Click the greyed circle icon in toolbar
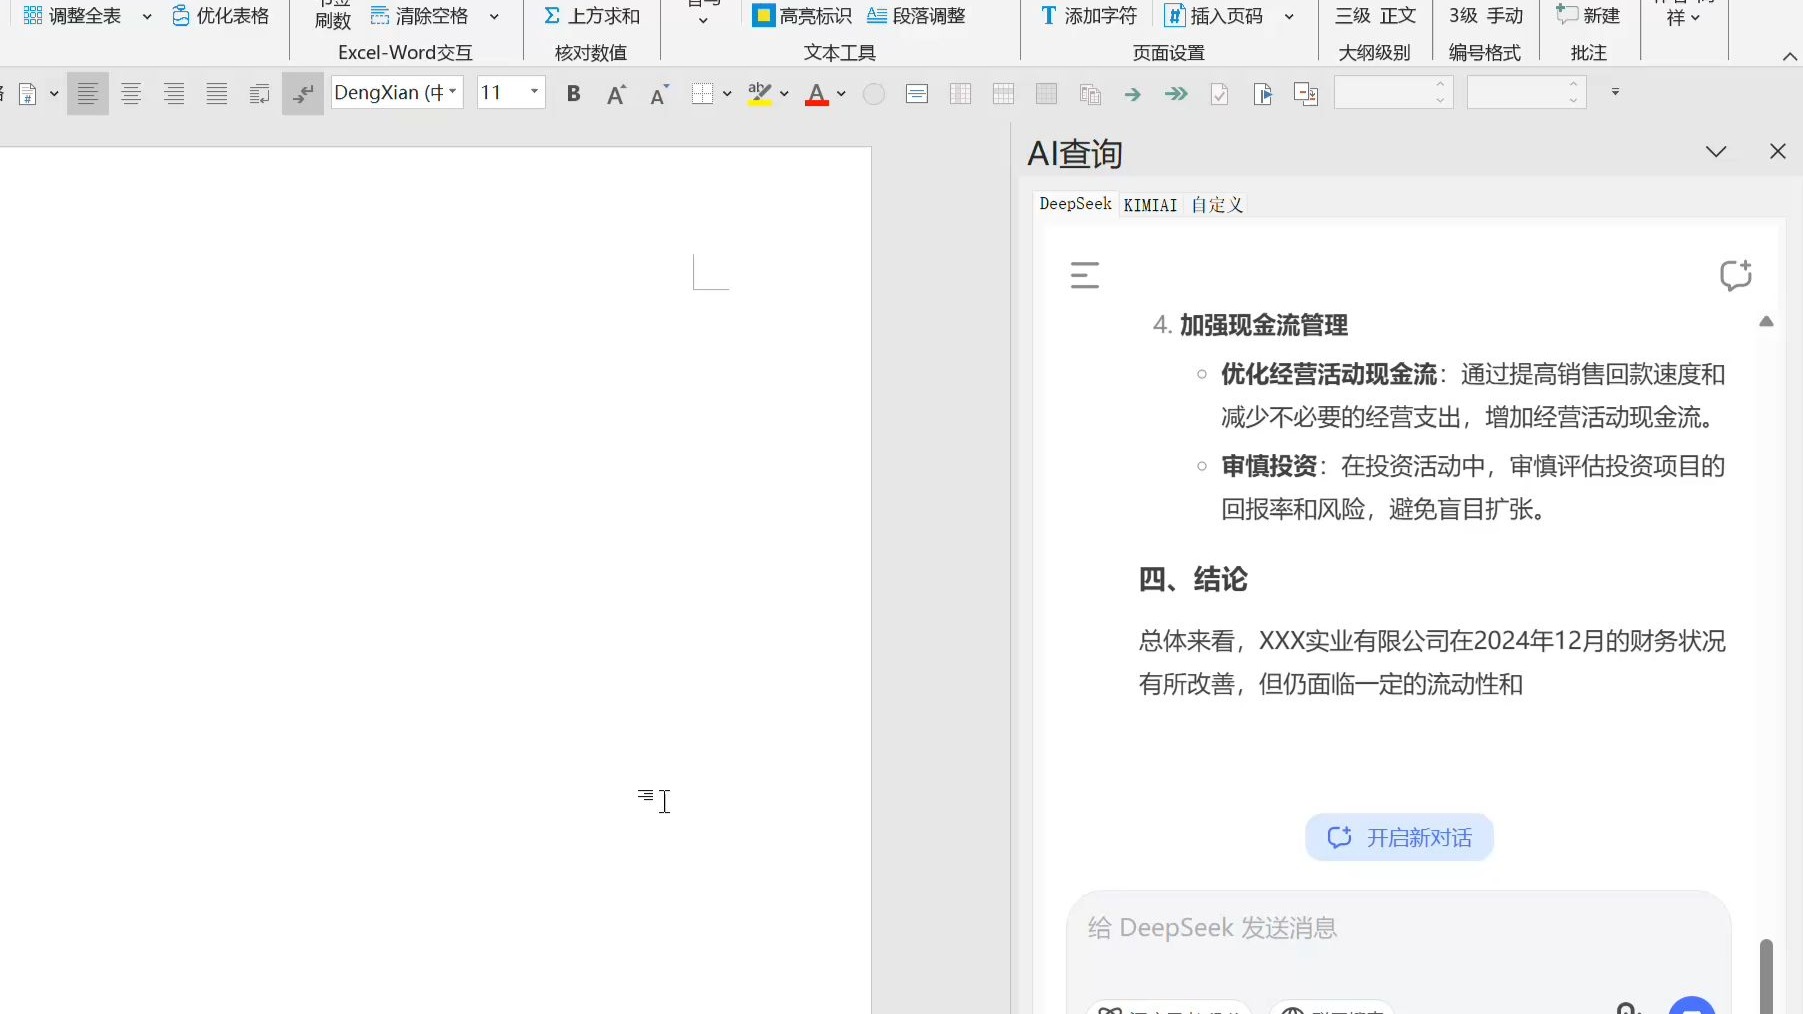This screenshot has height=1014, width=1803. click(874, 94)
